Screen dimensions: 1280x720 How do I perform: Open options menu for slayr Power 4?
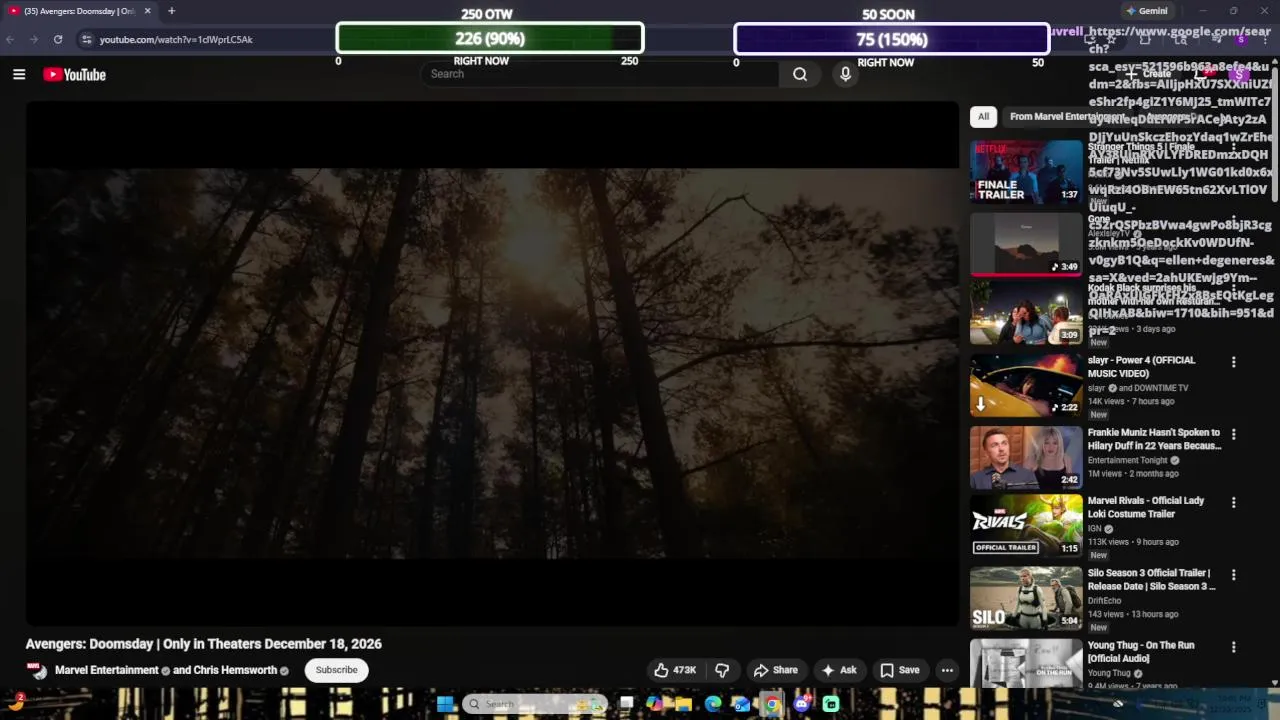point(1233,362)
